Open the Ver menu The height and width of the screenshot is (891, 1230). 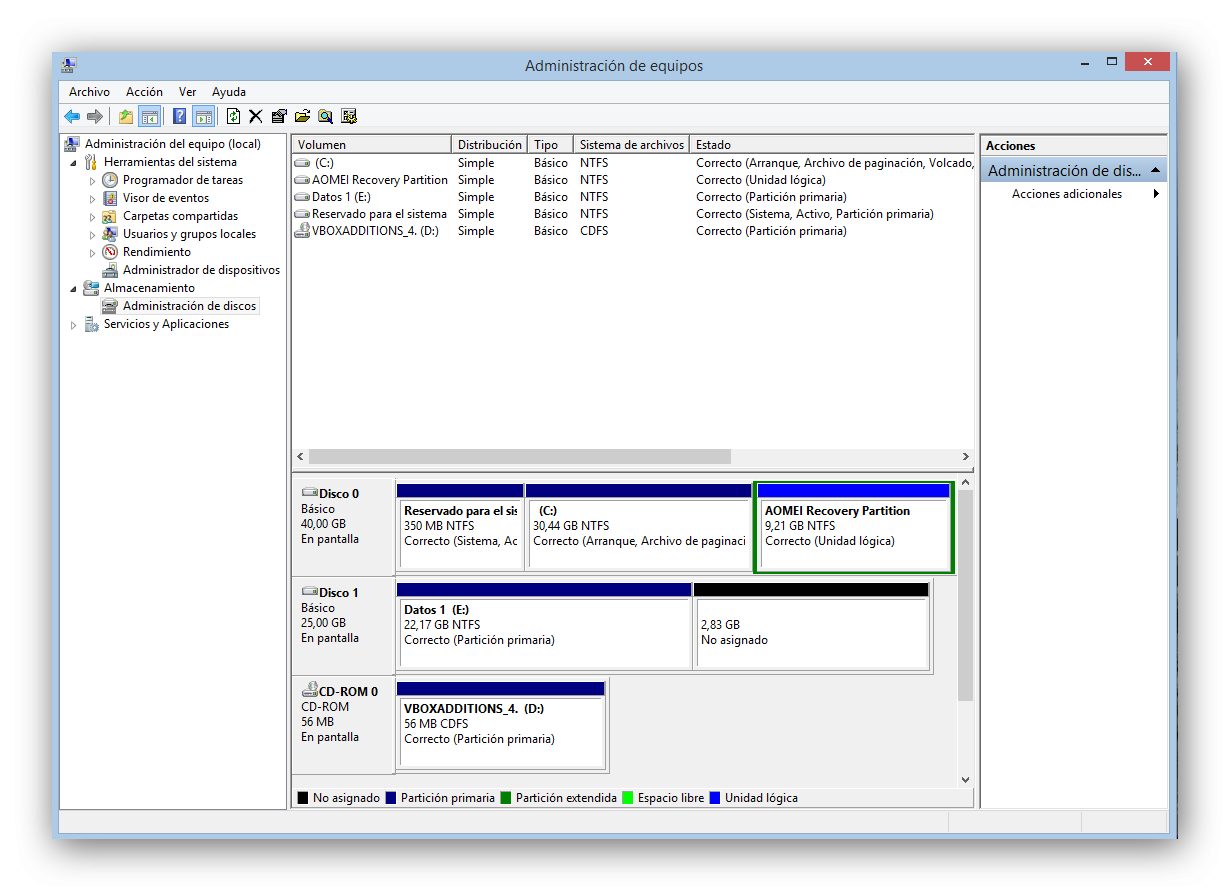(188, 92)
